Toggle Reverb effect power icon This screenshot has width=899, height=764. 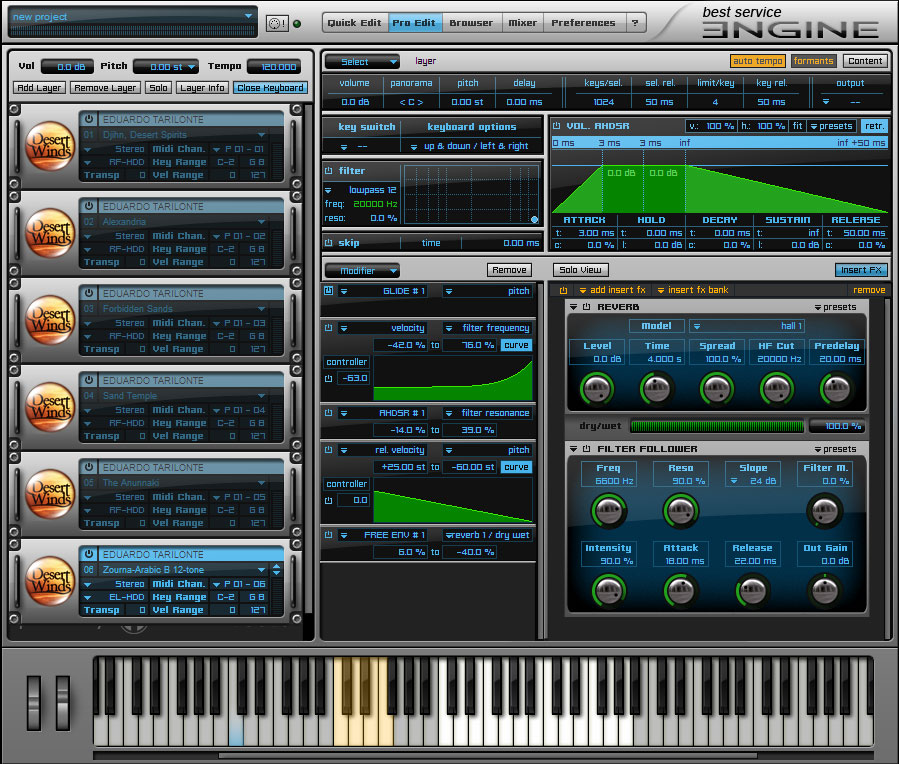(x=587, y=307)
